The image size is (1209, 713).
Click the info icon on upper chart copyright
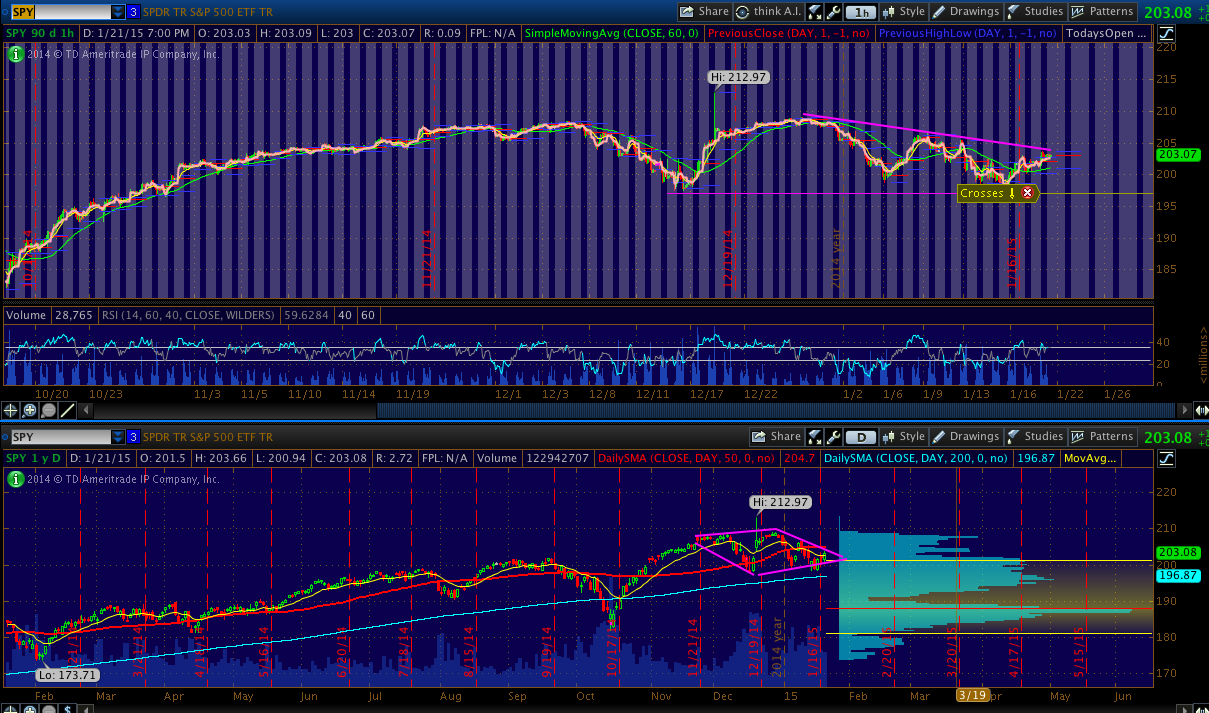click(x=13, y=53)
